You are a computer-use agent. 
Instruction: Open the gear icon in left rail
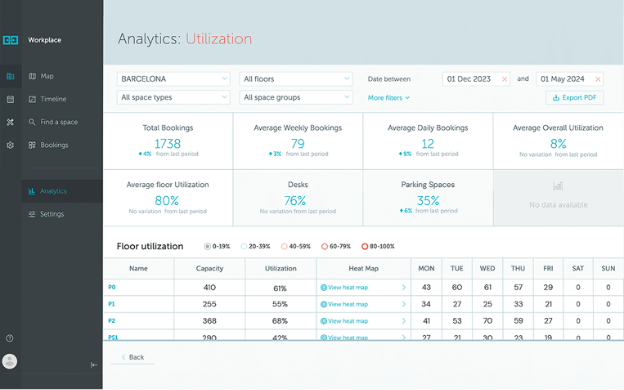(10, 145)
